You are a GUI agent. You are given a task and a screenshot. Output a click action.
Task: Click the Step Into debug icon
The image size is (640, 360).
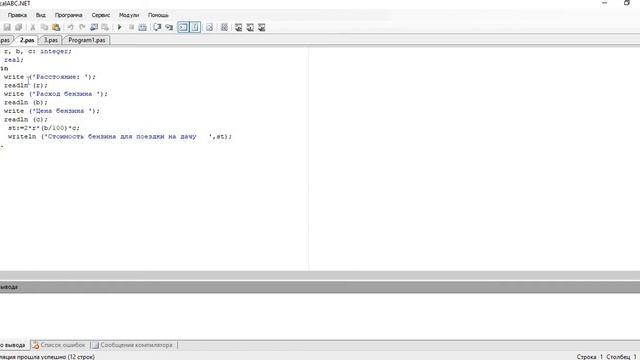tap(169, 27)
